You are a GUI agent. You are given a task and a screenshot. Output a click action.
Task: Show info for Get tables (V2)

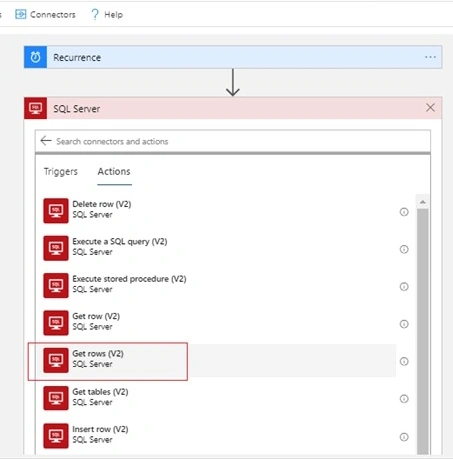pos(404,399)
